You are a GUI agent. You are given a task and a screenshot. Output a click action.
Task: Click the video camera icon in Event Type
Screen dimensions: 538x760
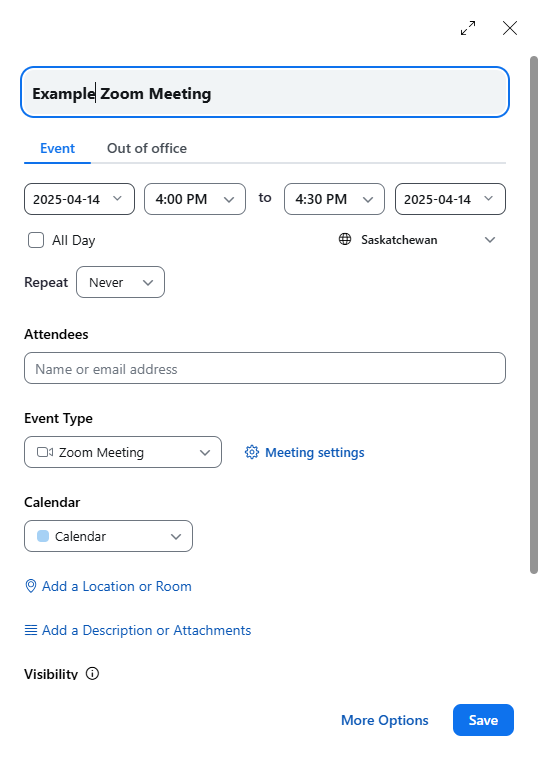point(45,452)
